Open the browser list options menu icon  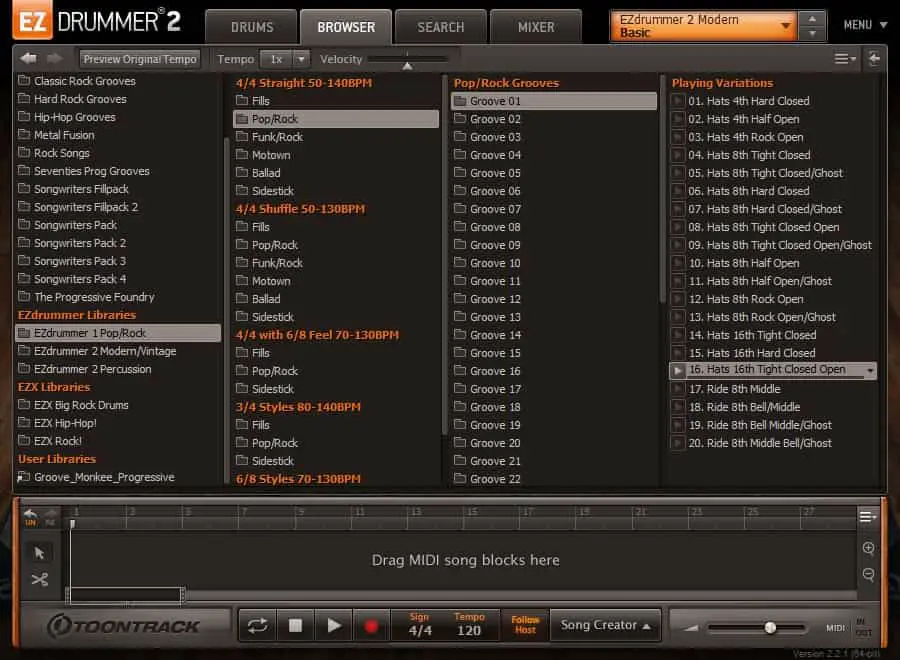pyautogui.click(x=845, y=59)
